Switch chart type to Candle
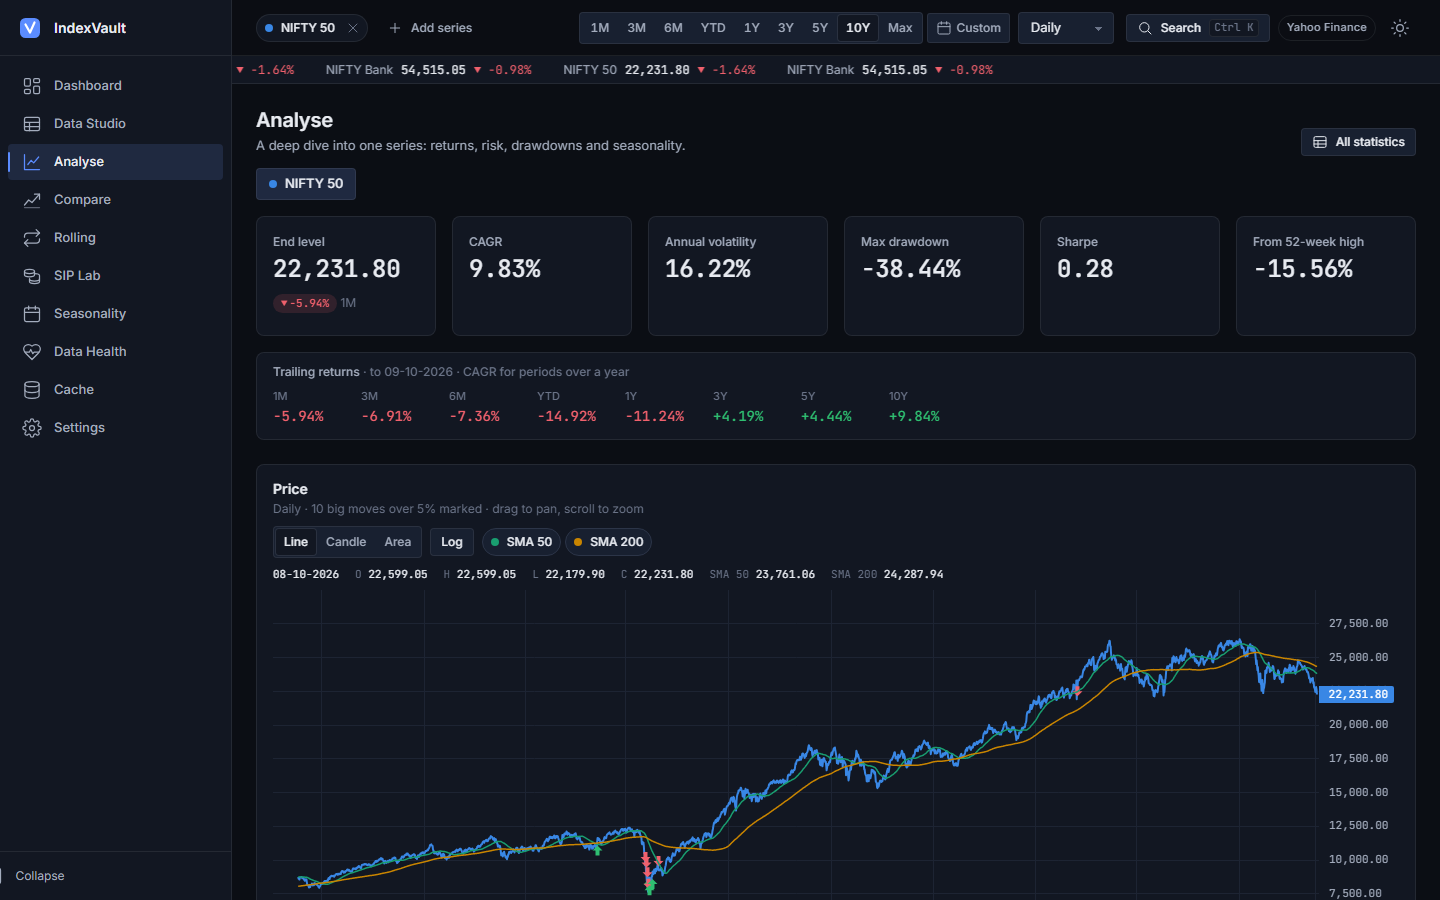This screenshot has width=1440, height=900. pos(346,542)
